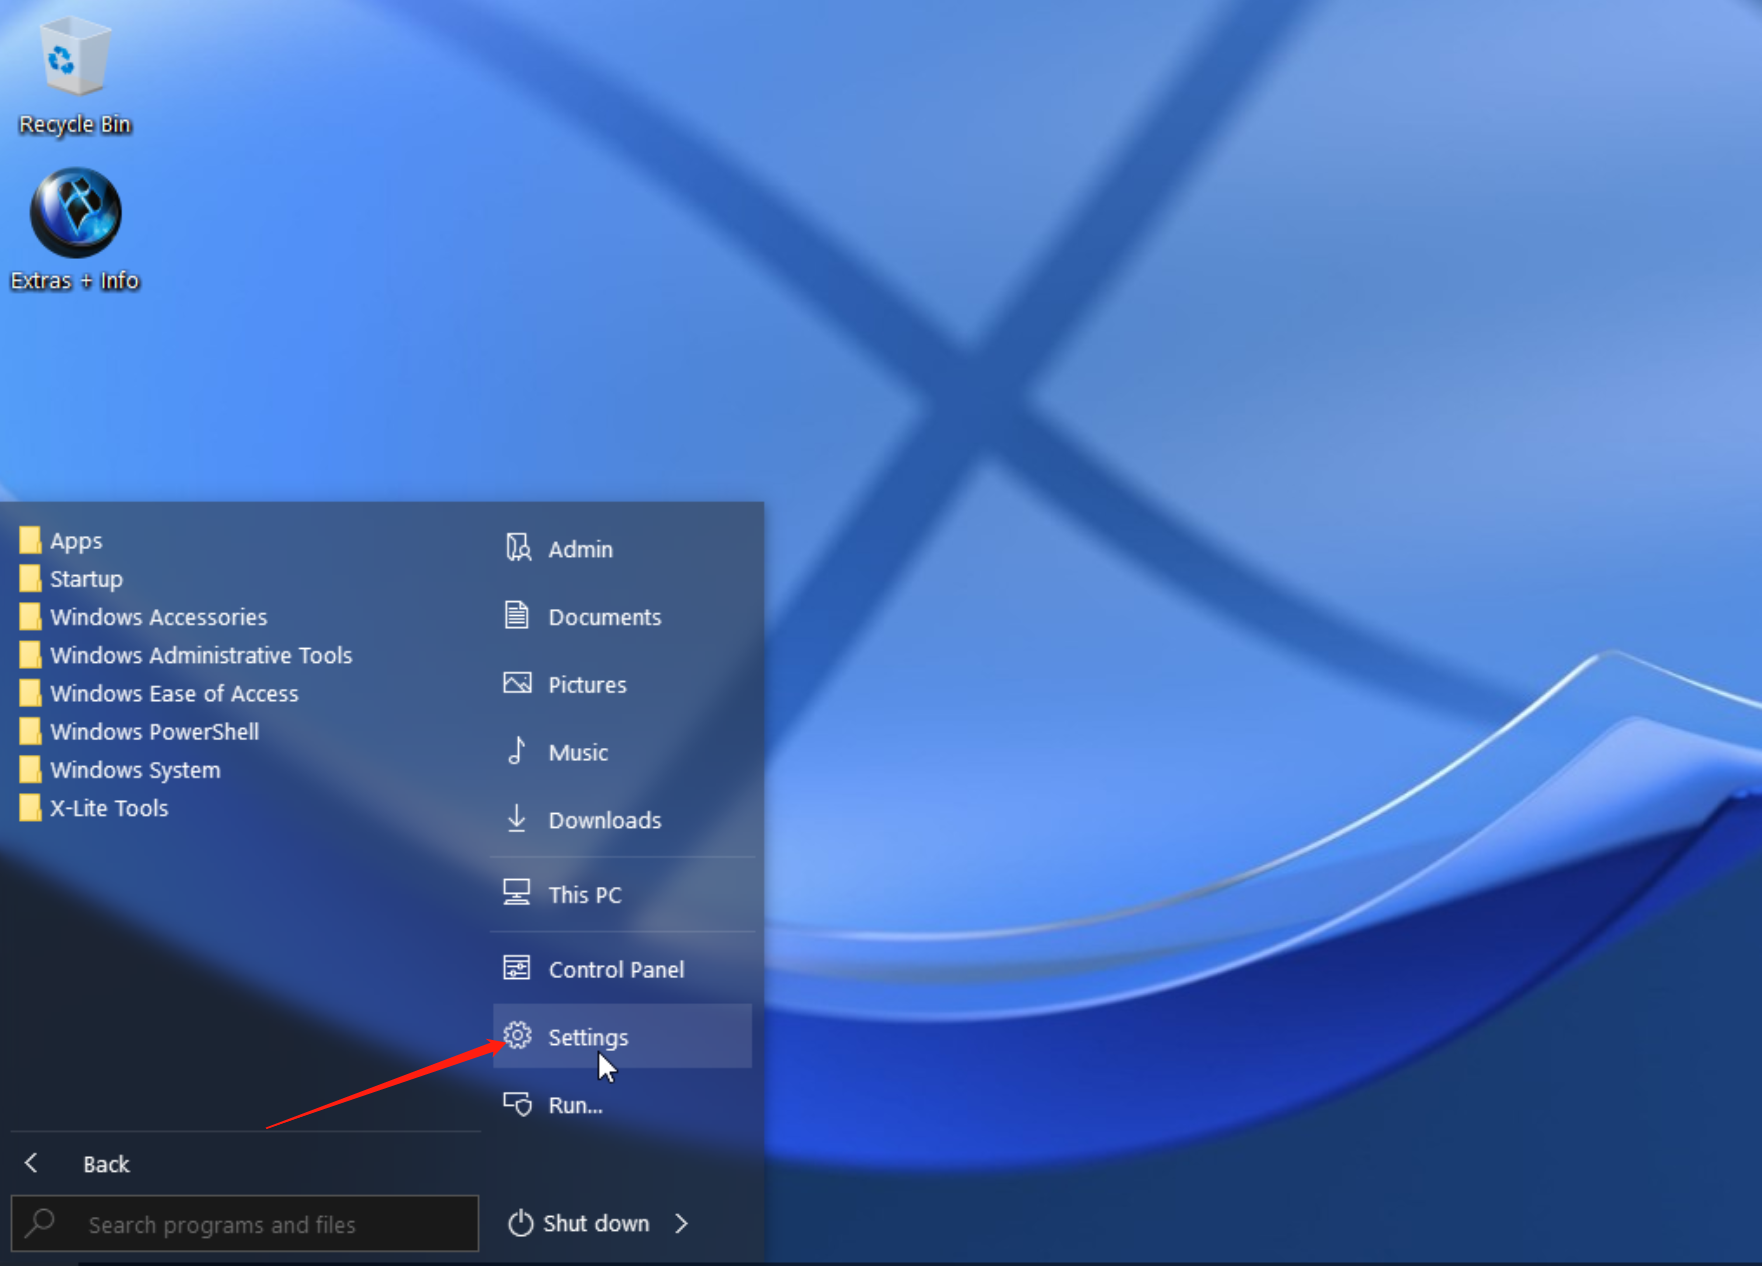The width and height of the screenshot is (1762, 1266).
Task: Click the Pictures image icon
Action: pyautogui.click(x=517, y=683)
